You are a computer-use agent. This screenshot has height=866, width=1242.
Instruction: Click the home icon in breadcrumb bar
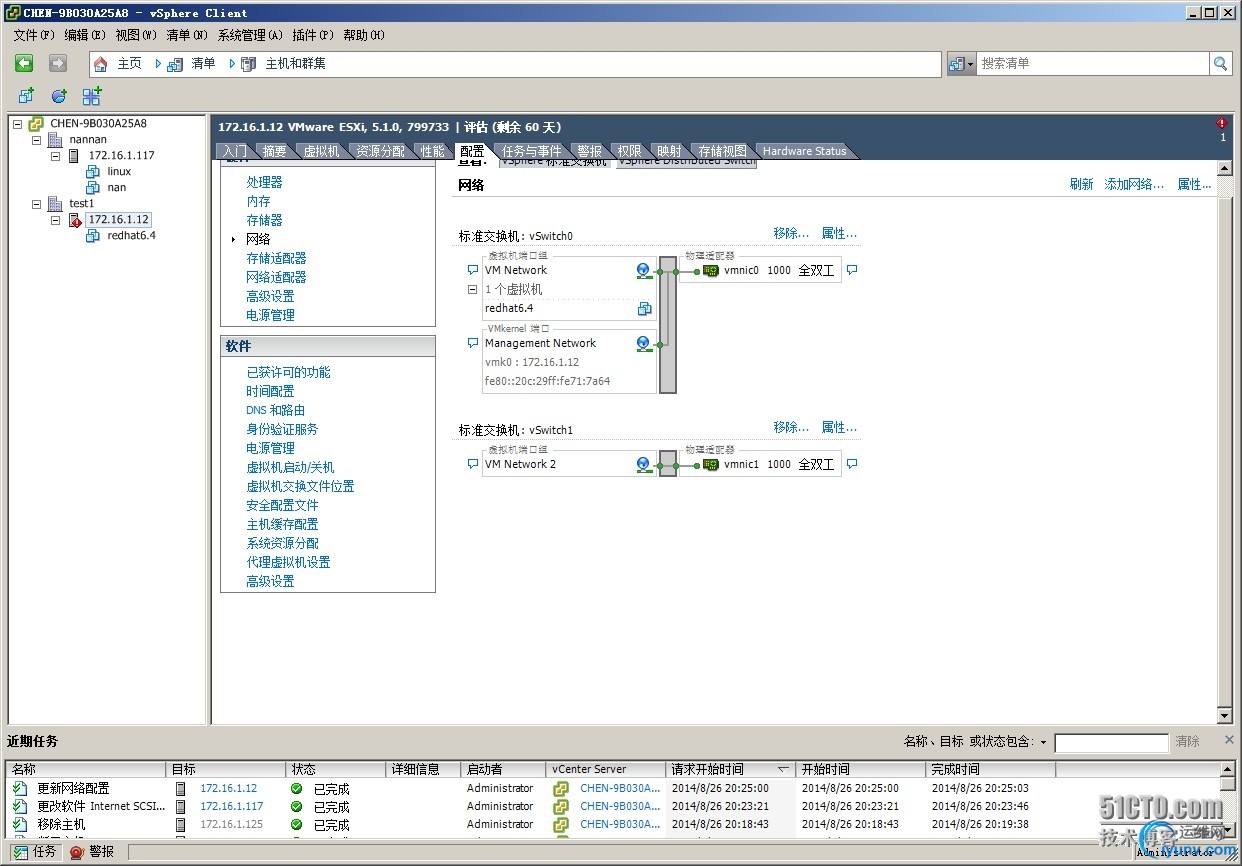click(101, 64)
